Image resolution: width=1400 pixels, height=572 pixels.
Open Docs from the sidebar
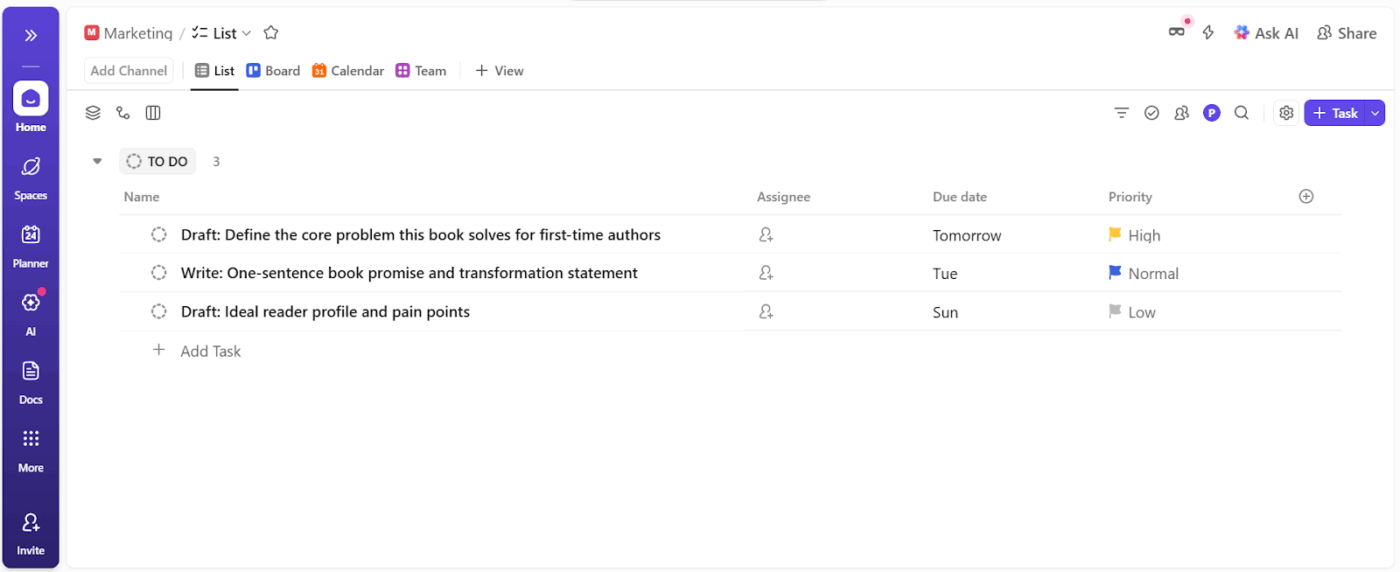pyautogui.click(x=30, y=372)
